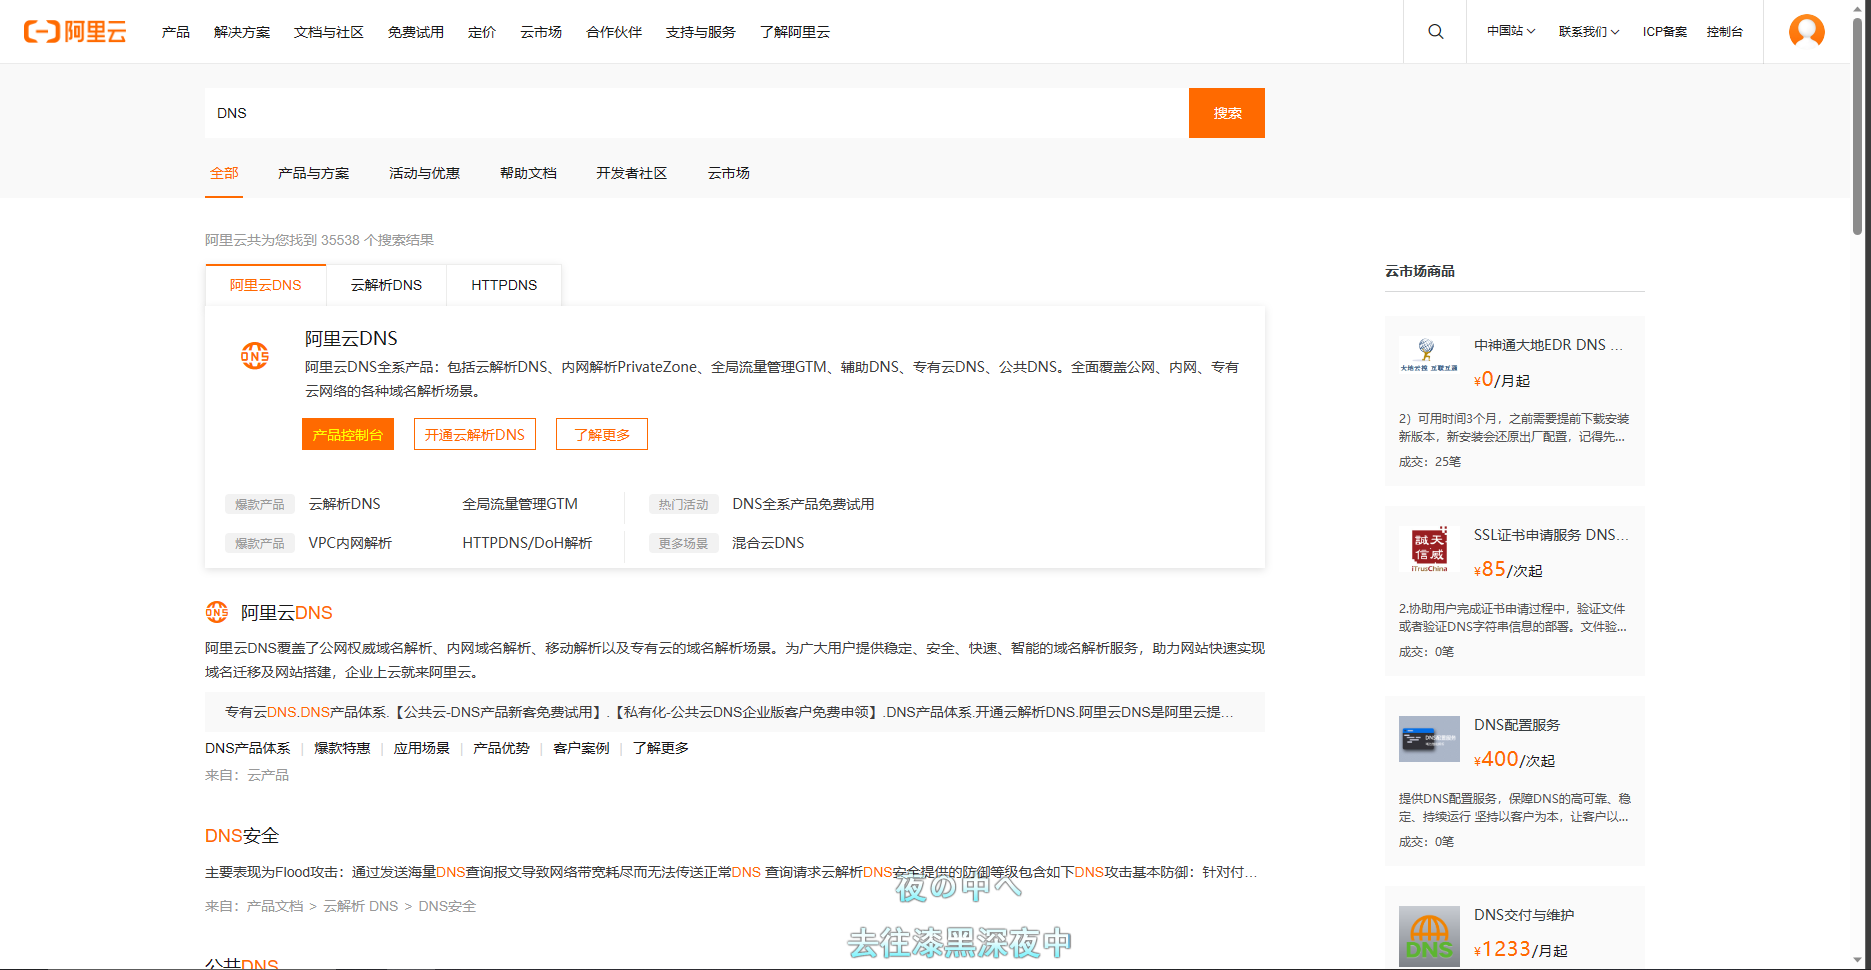1871x970 pixels.
Task: Click the 了解更多 sublink under result
Action: (x=660, y=748)
